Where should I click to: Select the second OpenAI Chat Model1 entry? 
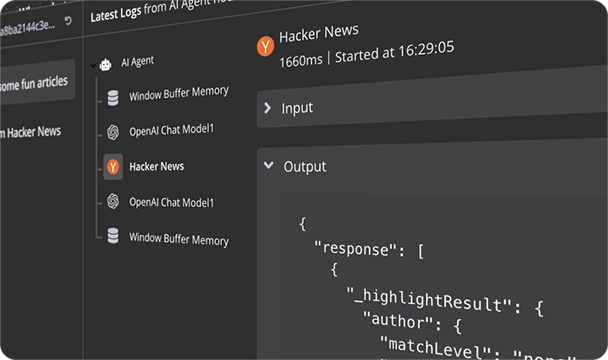(171, 202)
